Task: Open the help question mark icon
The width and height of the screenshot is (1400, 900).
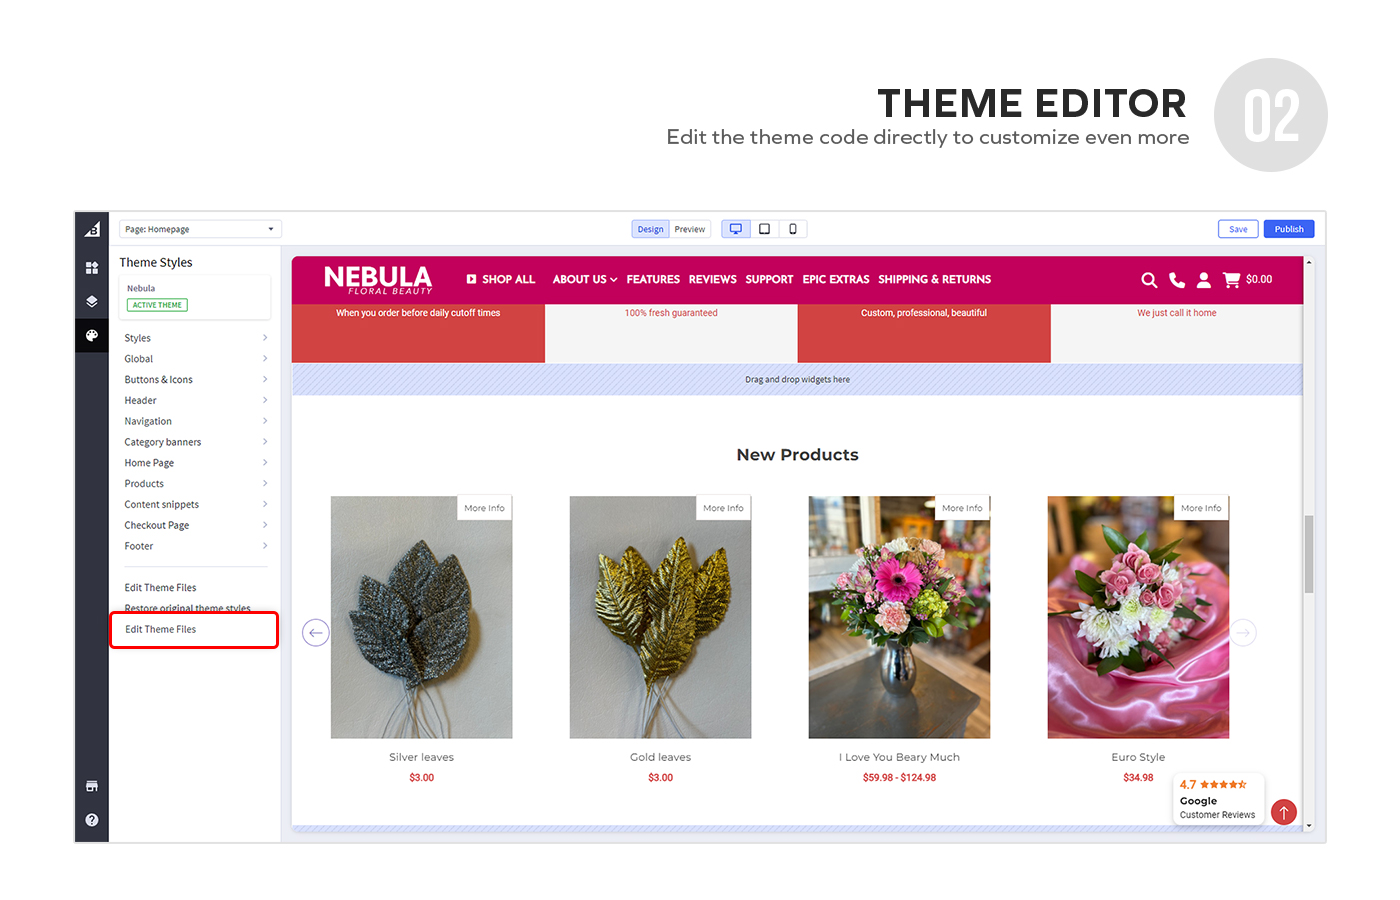Action: point(92,820)
